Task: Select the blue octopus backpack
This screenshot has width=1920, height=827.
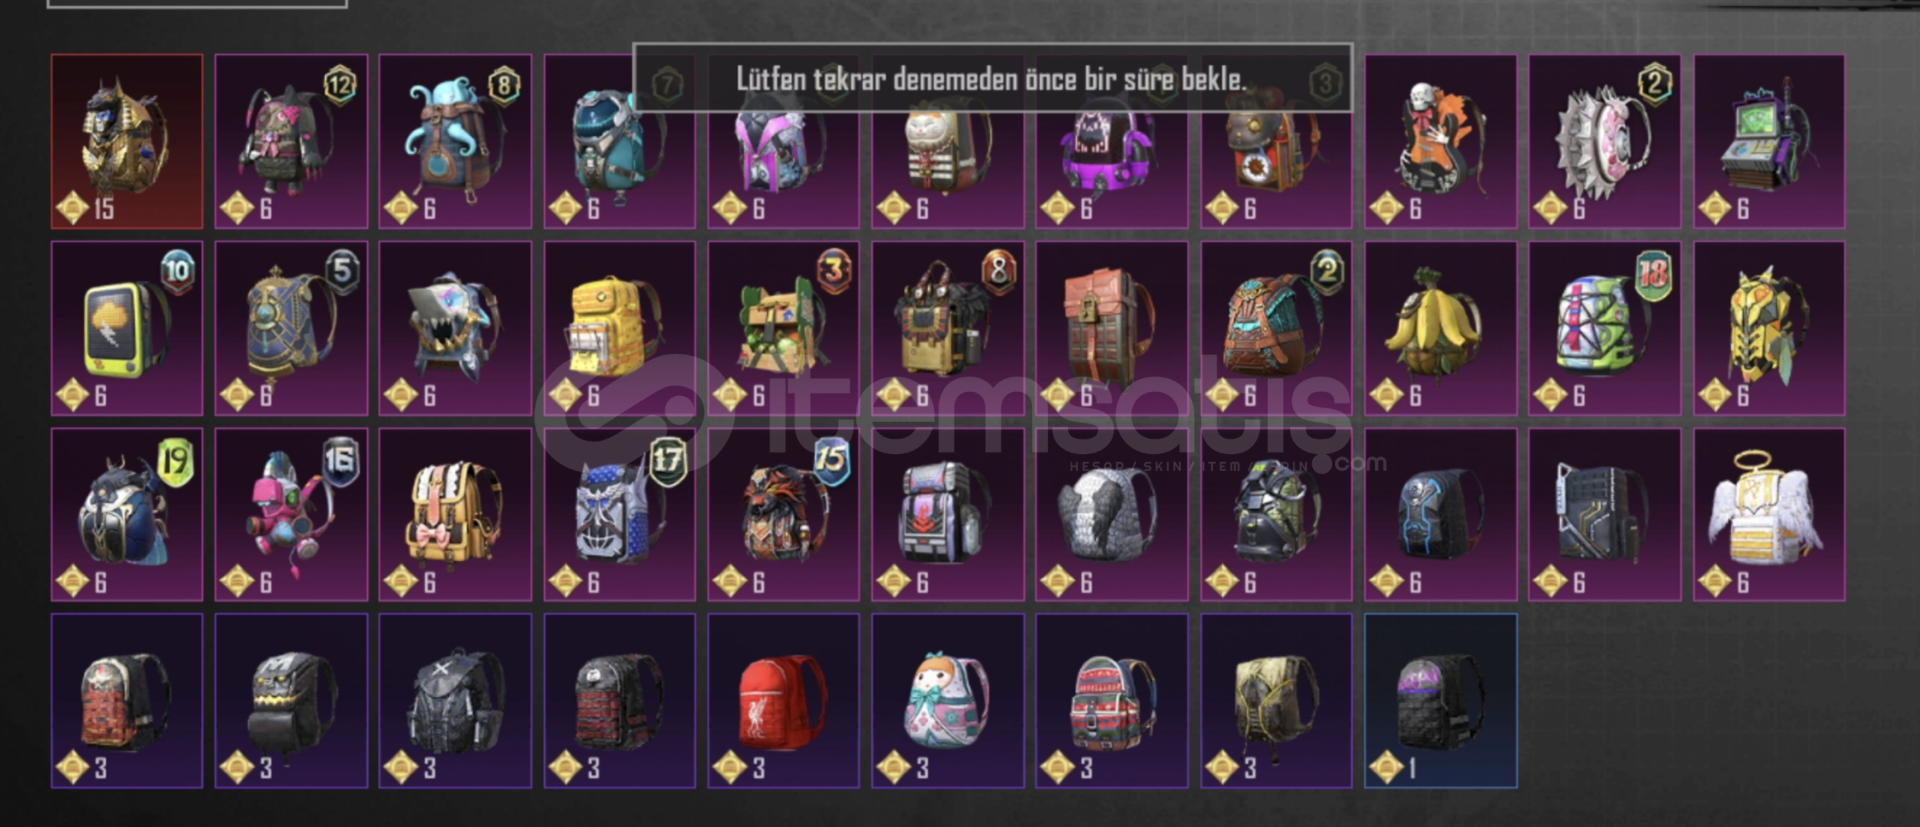Action: coord(455,142)
